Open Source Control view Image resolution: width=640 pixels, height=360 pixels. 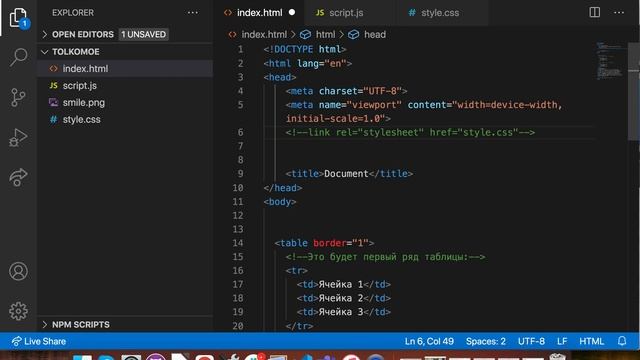[18, 98]
